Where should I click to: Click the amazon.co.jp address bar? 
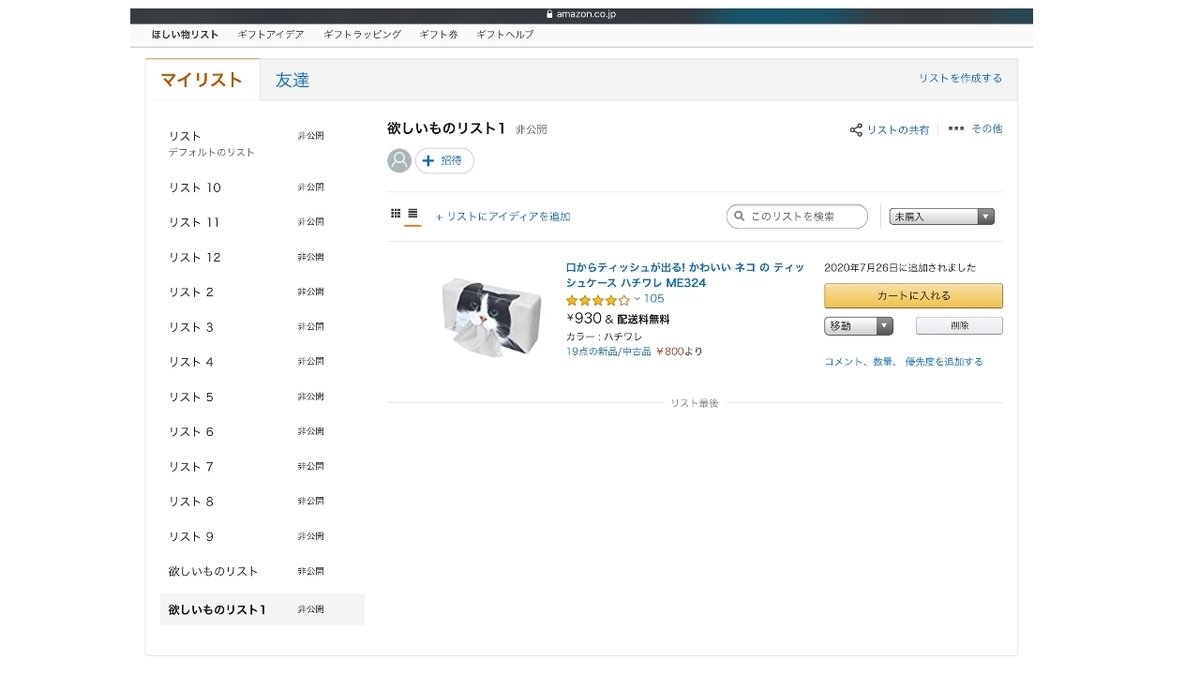tap(581, 15)
